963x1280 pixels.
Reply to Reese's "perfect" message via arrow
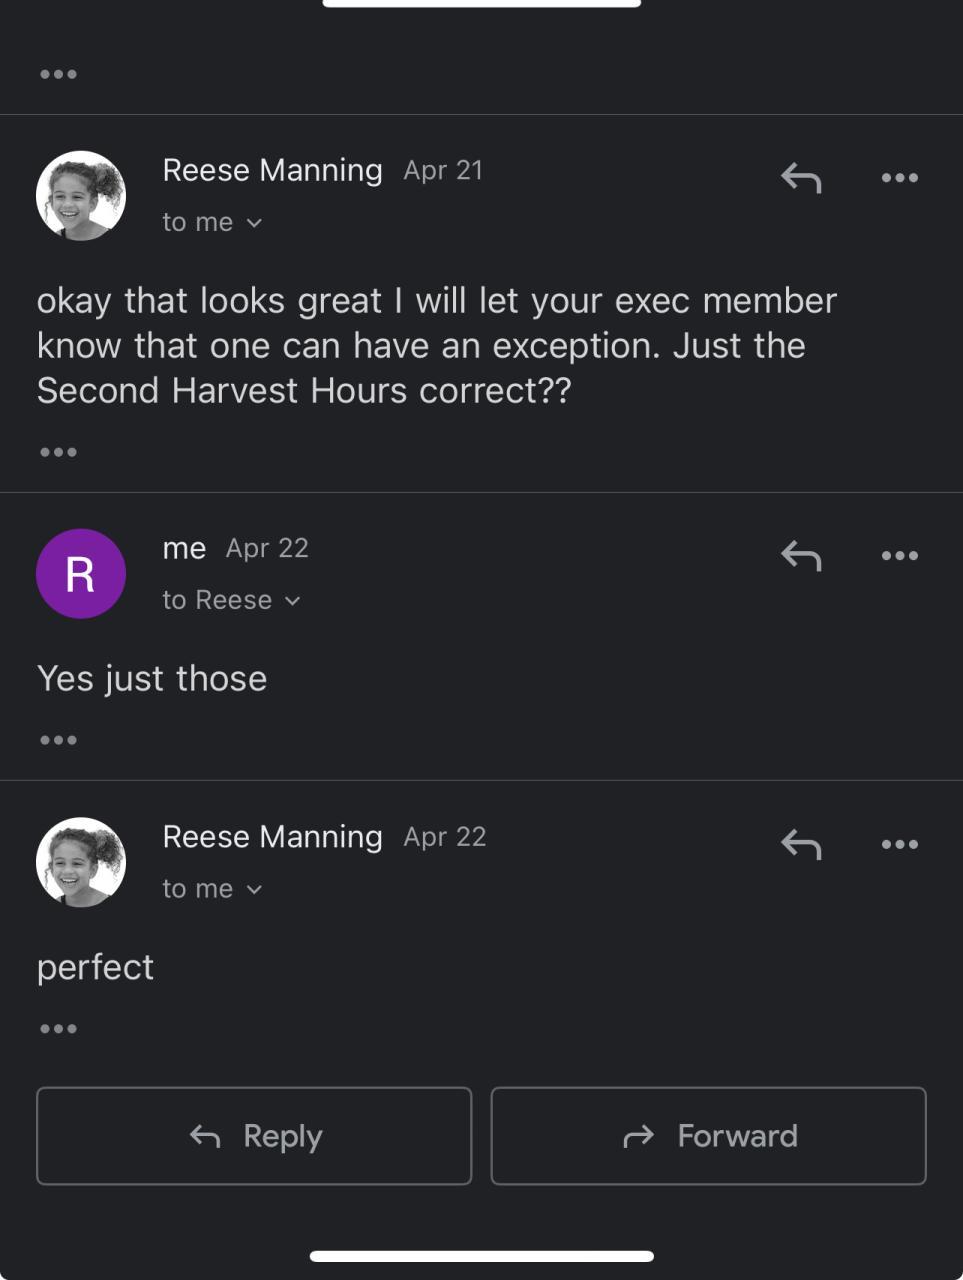[801, 845]
